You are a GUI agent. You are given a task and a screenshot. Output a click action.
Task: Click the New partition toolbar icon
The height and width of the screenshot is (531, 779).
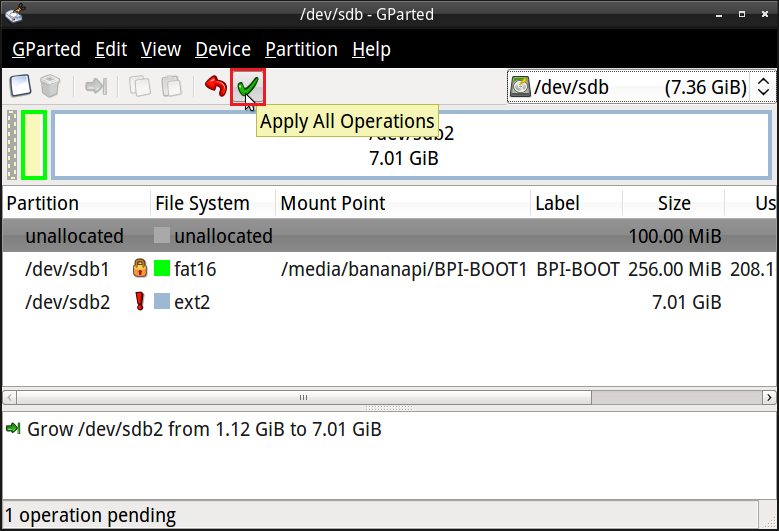pyautogui.click(x=21, y=87)
